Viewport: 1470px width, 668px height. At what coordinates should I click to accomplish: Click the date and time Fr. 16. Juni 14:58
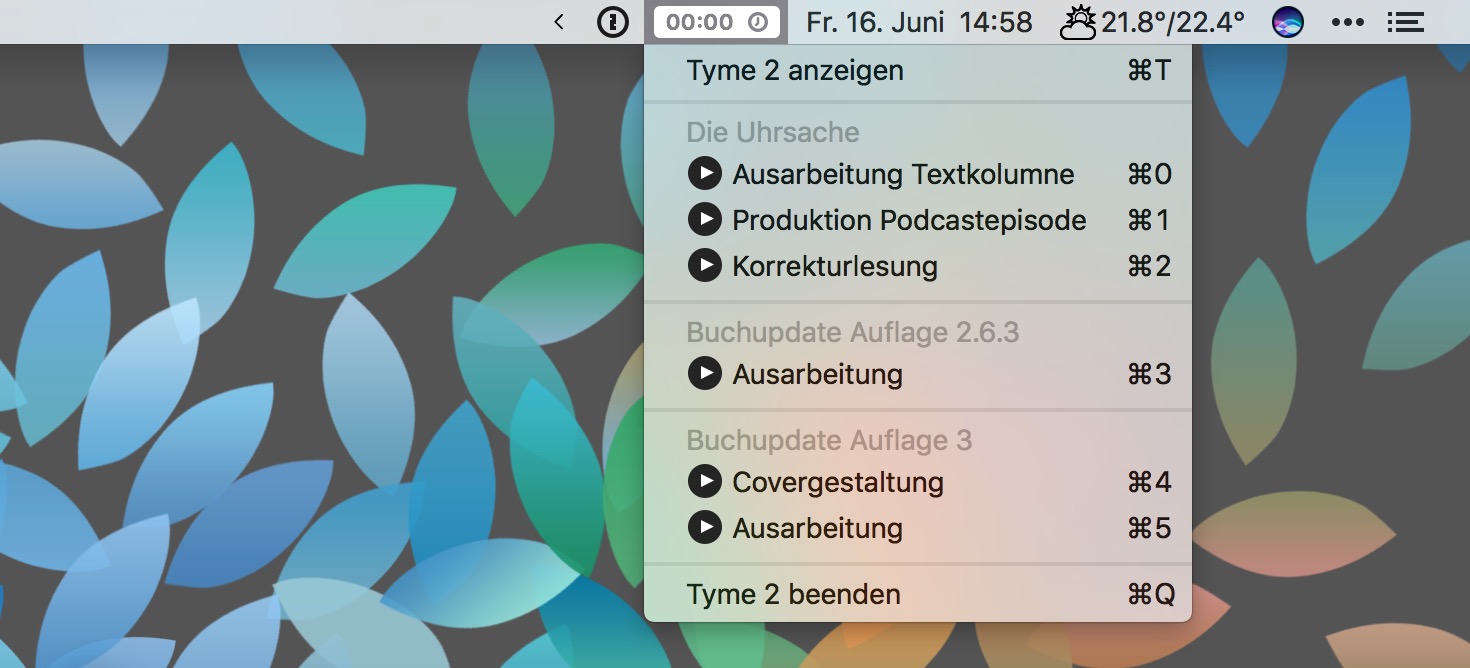coord(919,22)
